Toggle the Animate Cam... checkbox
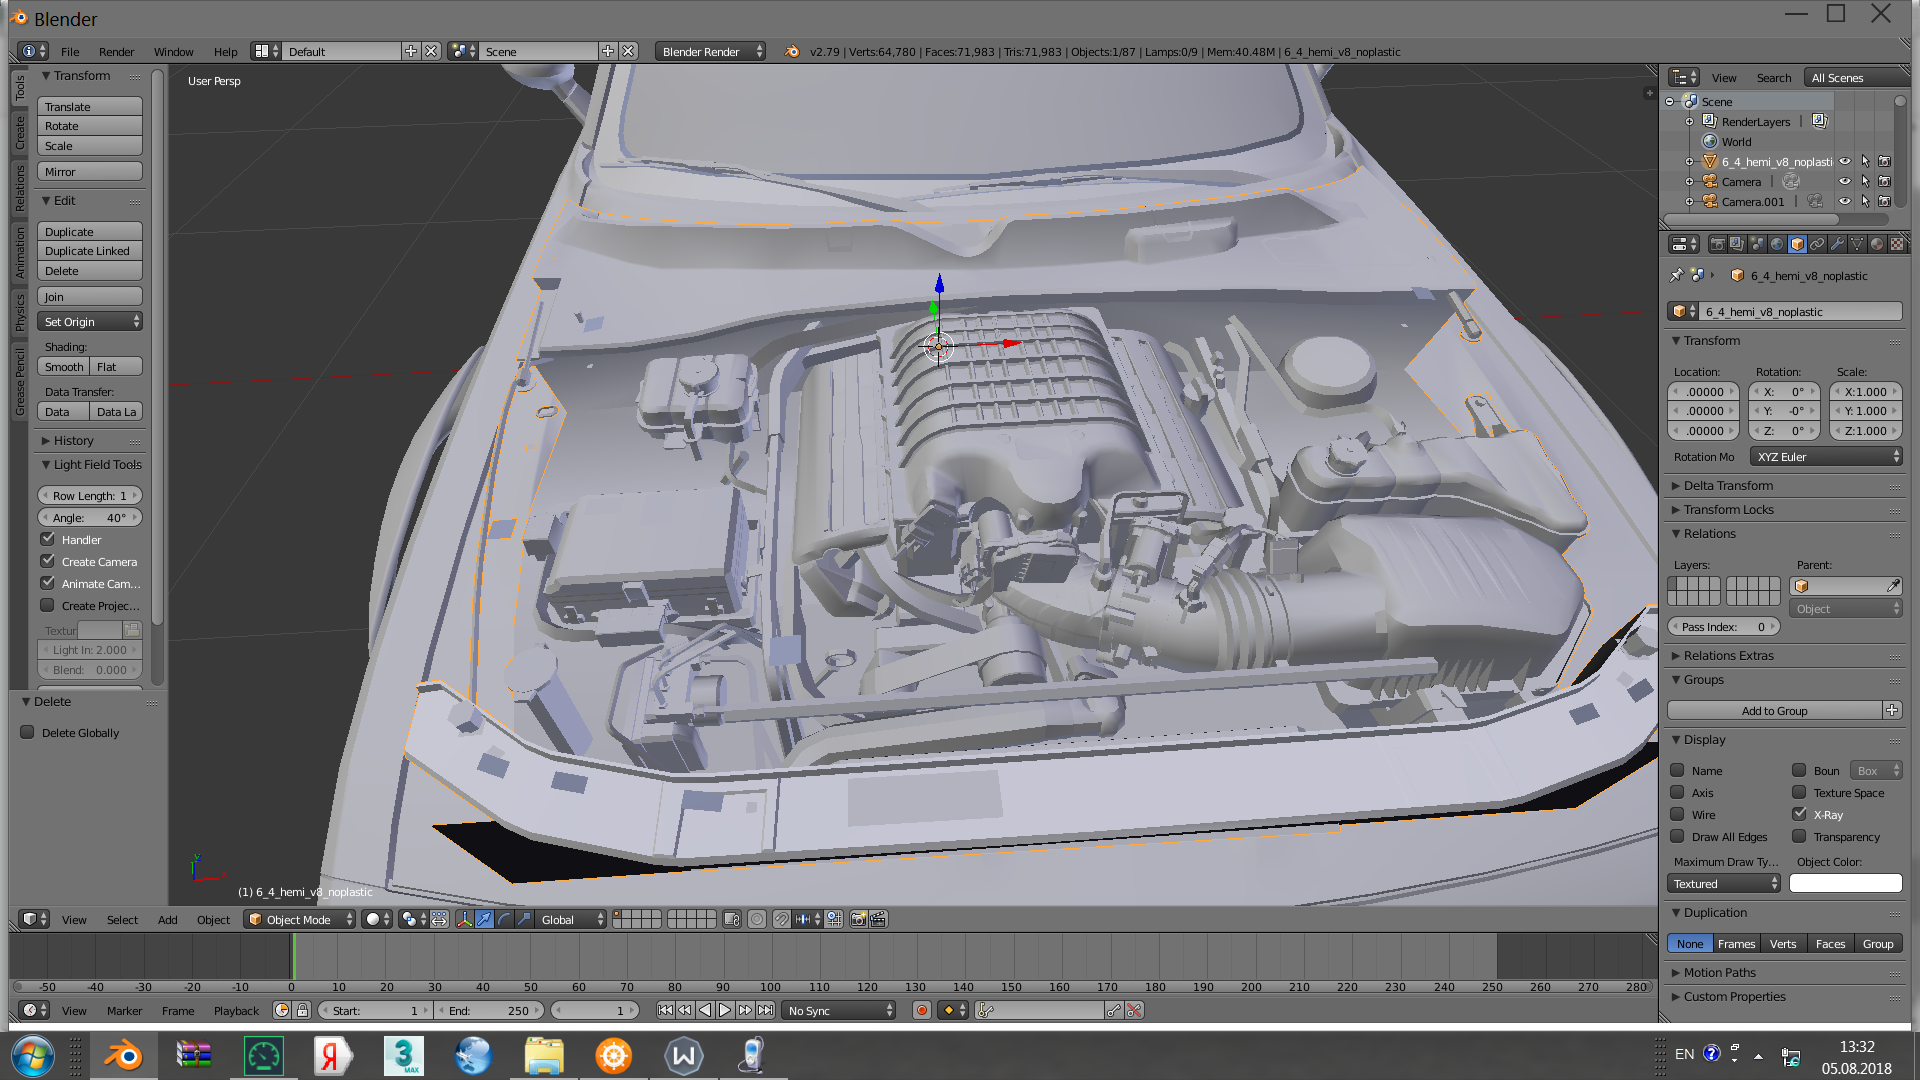 47,583
